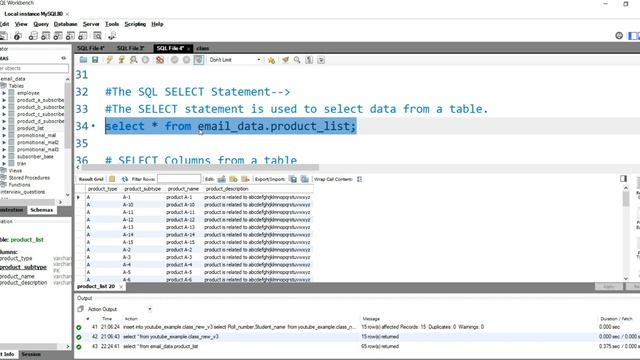Switch to the SQL File 3 tab
Image resolution: width=640 pixels, height=360 pixels.
(130, 48)
